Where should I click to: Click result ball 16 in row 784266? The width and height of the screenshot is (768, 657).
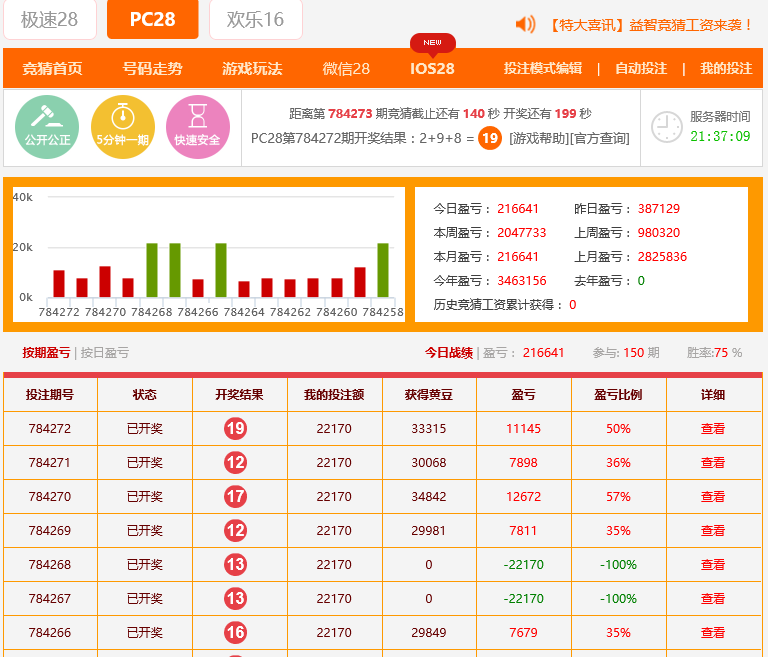[x=236, y=632]
